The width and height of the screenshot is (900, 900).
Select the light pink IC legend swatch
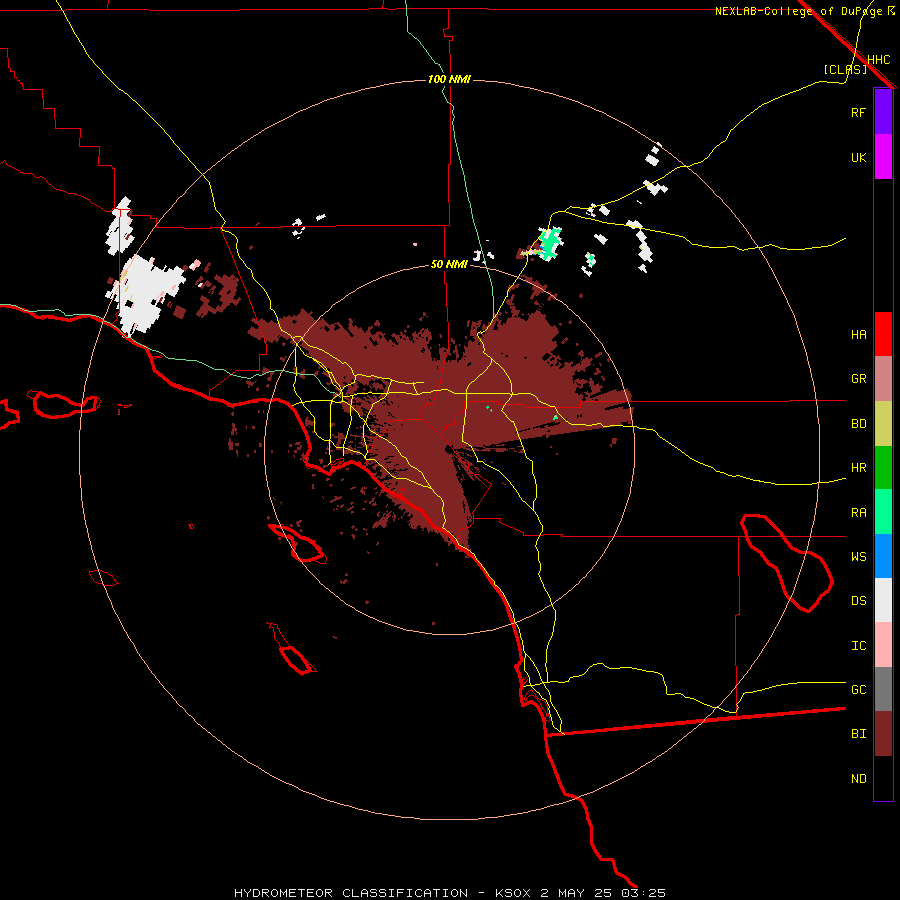pos(883,645)
